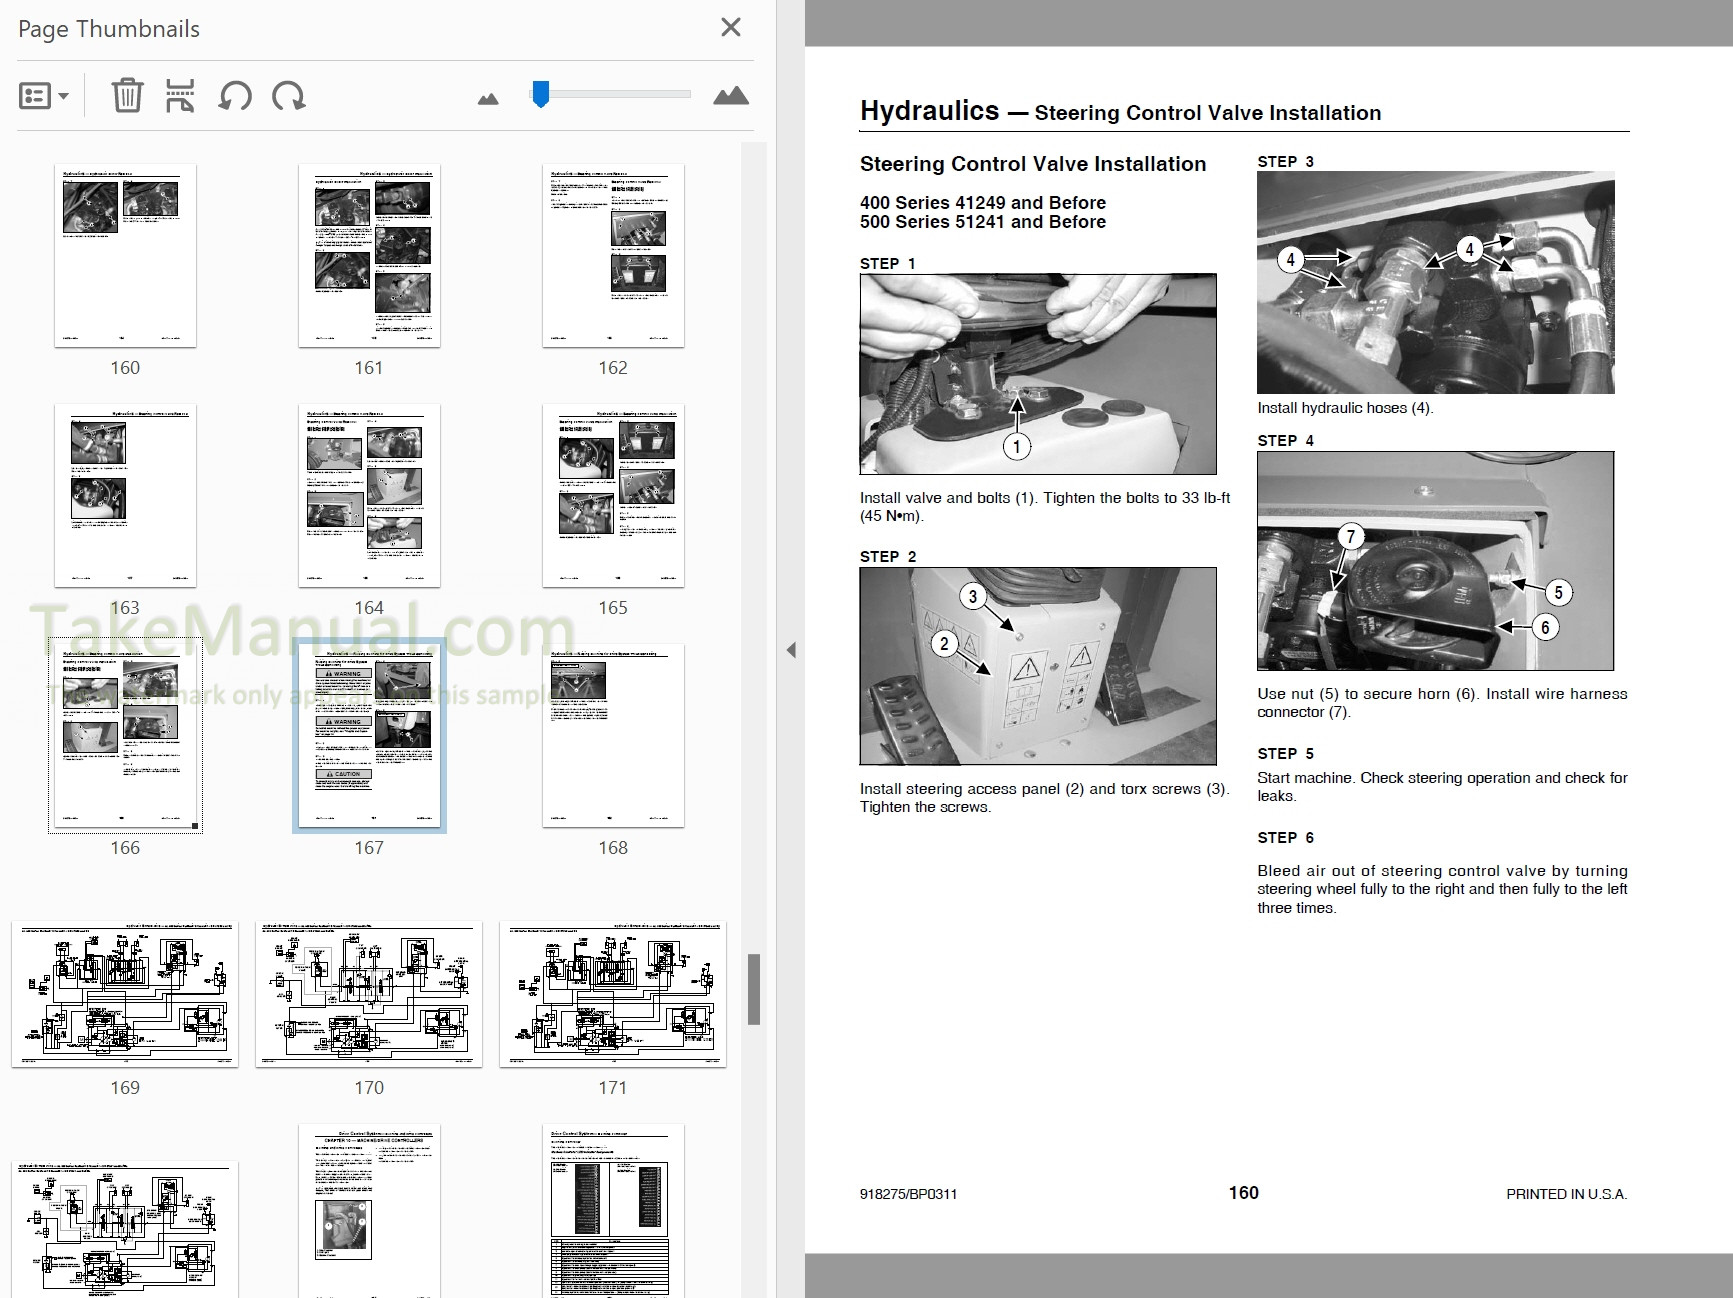Click the reduce thumbnail size icon
The height and width of the screenshot is (1298, 1733).
coord(488,98)
